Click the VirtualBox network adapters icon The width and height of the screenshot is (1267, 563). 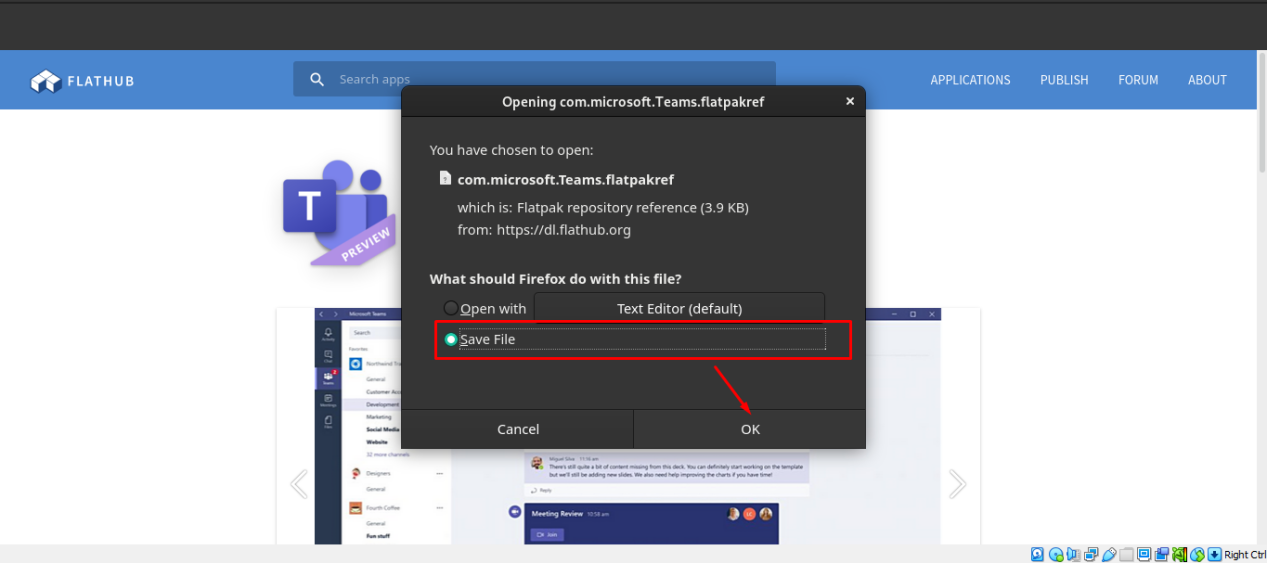click(1091, 554)
